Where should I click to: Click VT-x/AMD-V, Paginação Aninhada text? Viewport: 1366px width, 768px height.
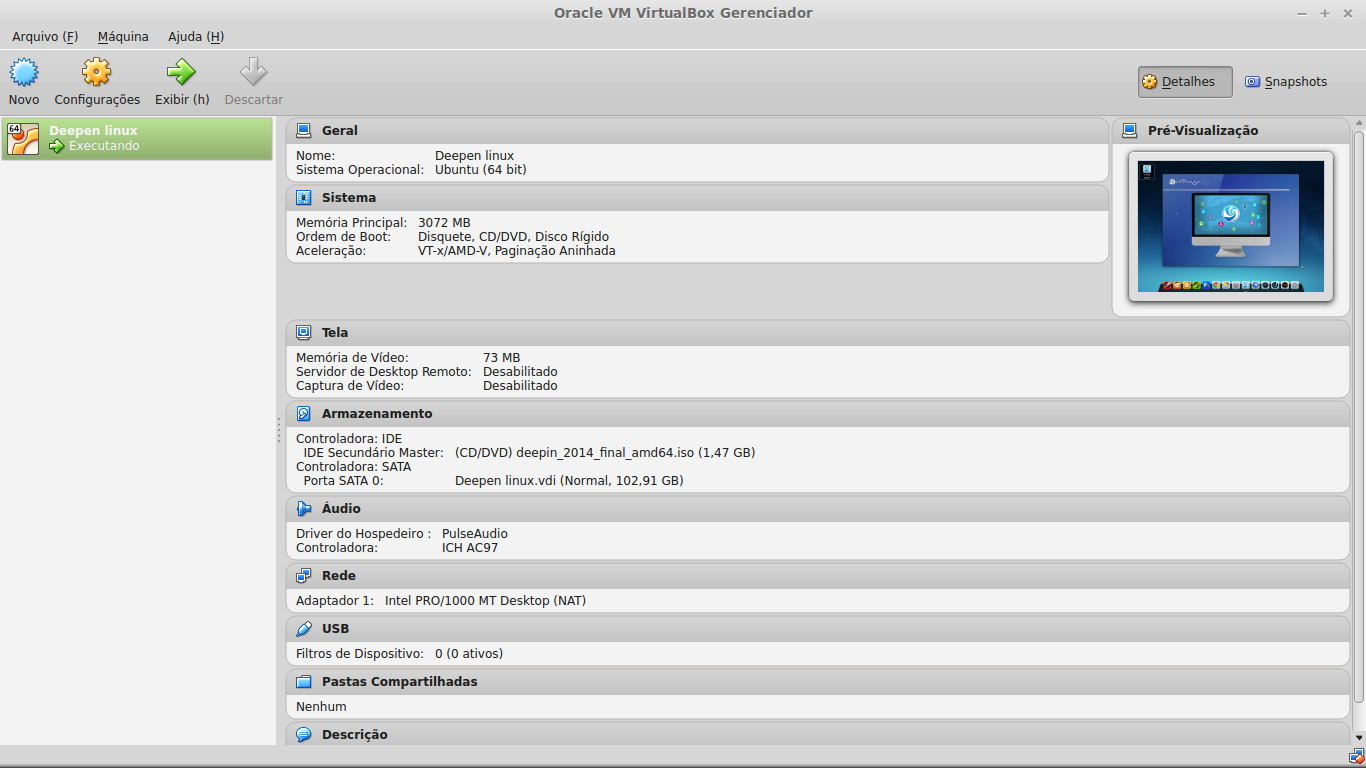517,251
